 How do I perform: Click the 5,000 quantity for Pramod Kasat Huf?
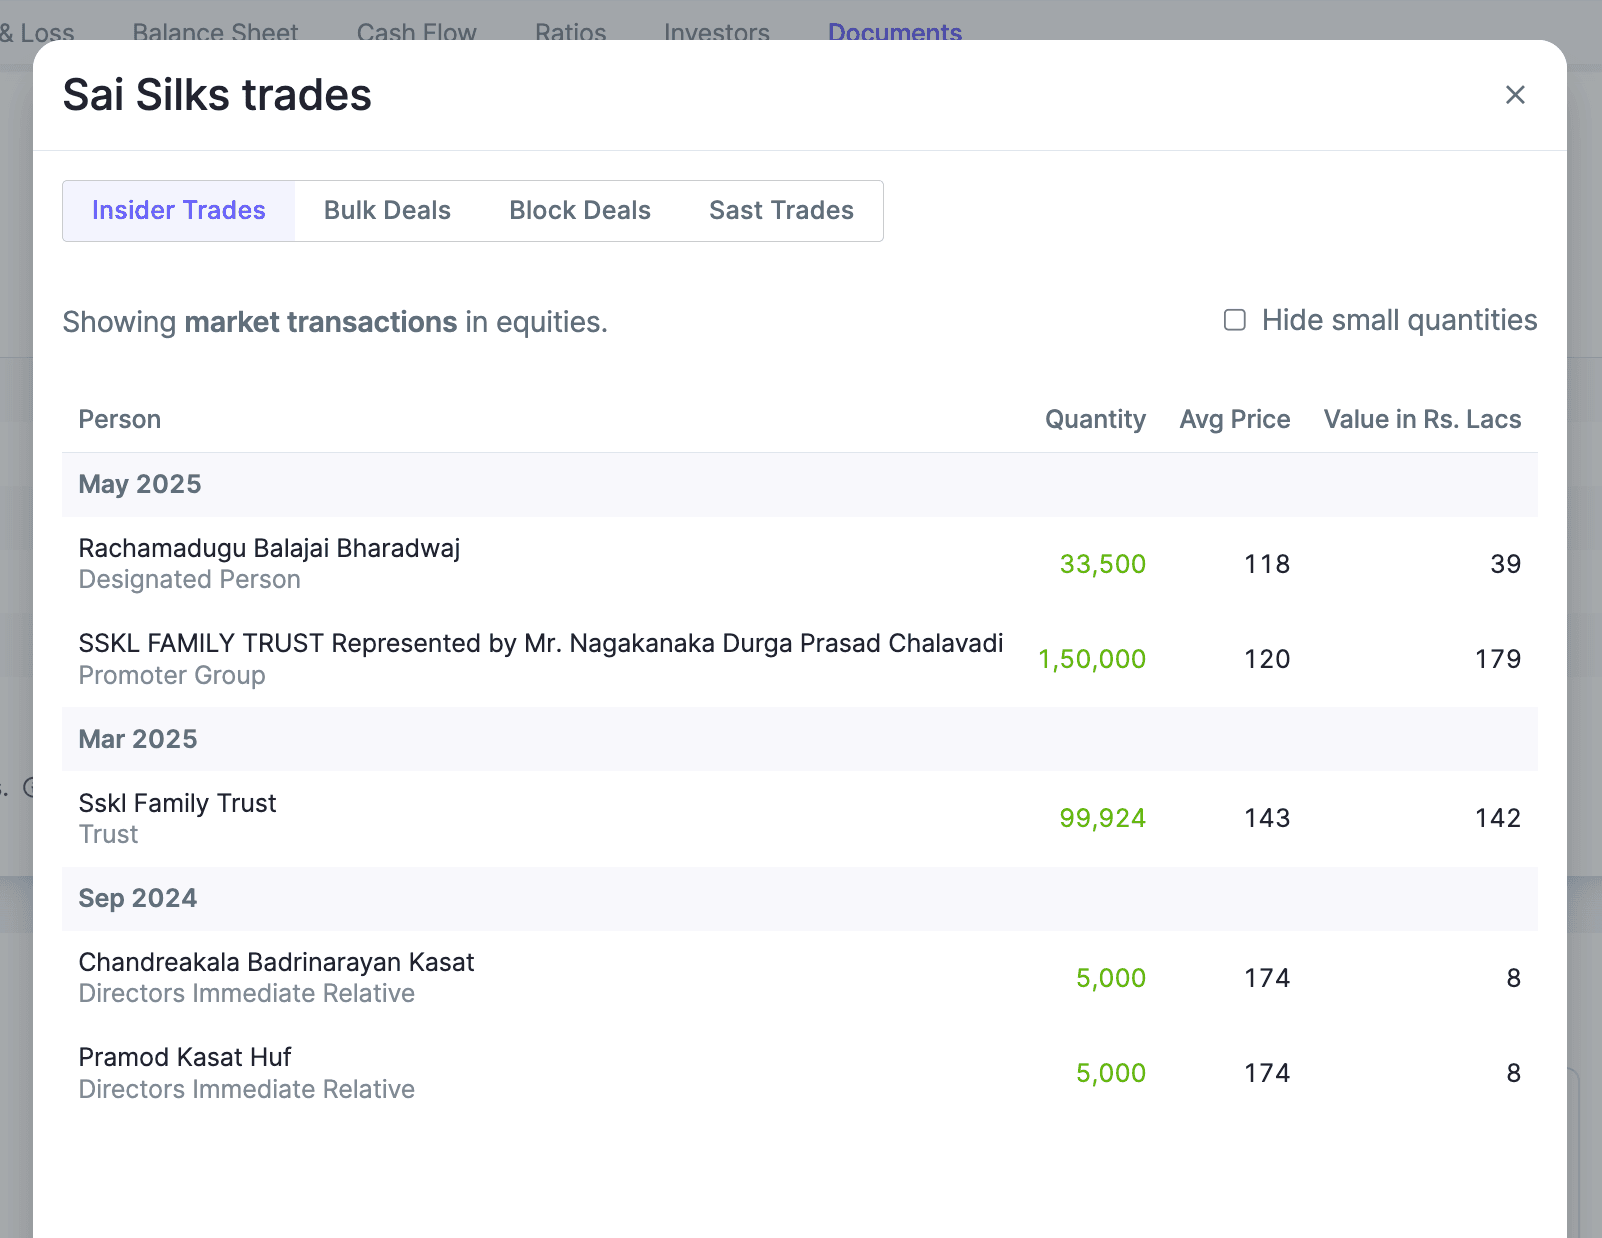coord(1111,1073)
